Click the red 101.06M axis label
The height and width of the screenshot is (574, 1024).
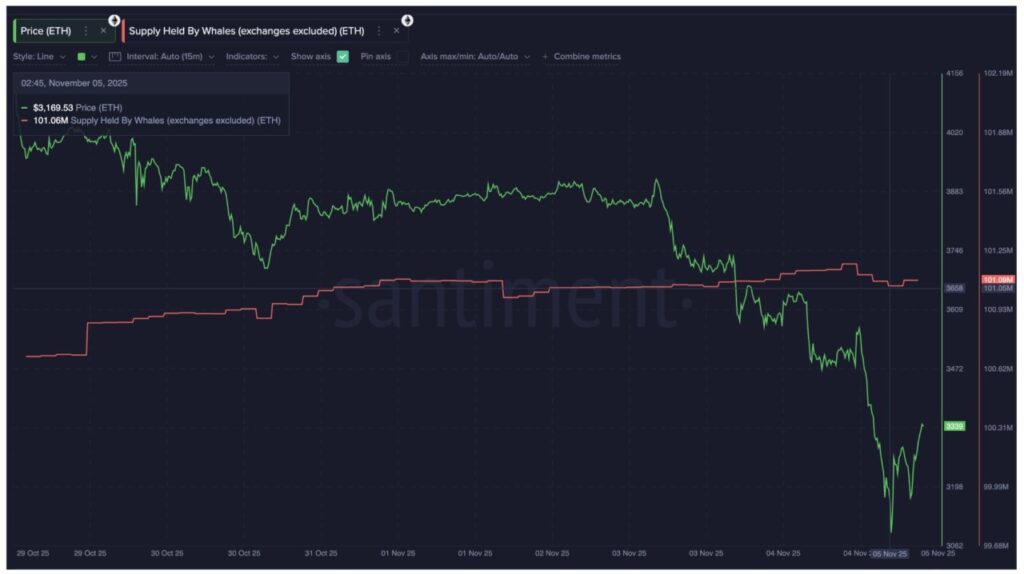997,279
